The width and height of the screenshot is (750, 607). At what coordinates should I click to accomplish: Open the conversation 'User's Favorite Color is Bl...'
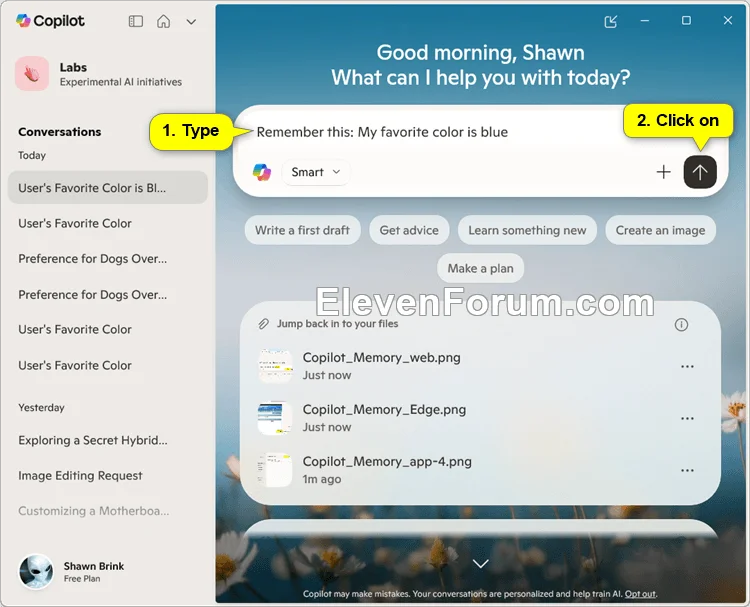[x=108, y=188]
